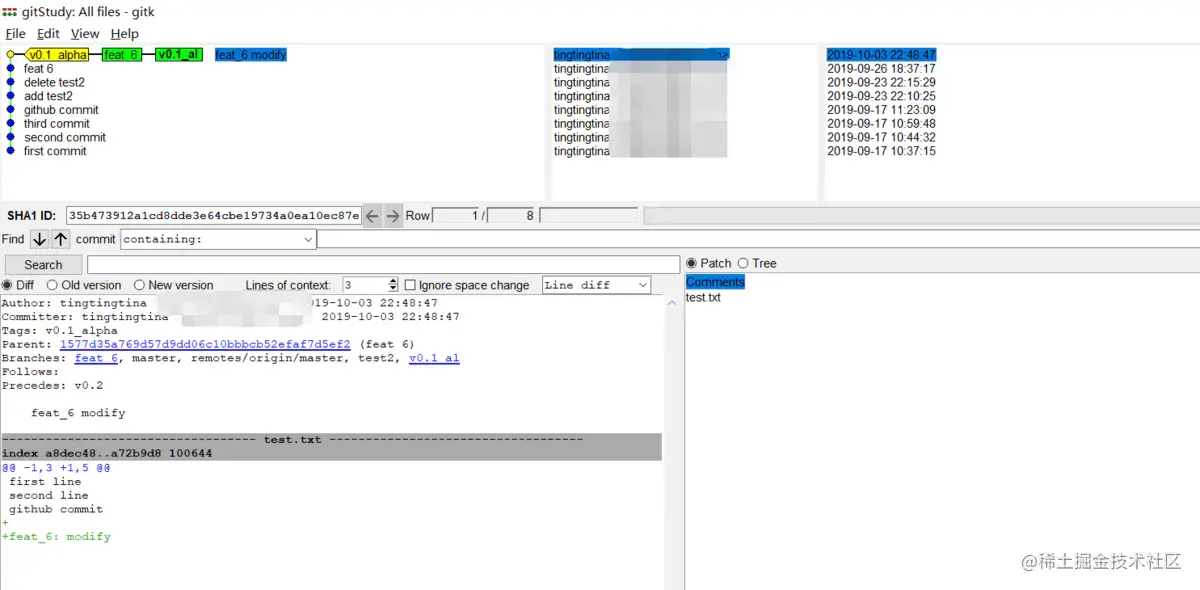Follow the feat_6 branch link in details
The image size is (1200, 590).
96,358
